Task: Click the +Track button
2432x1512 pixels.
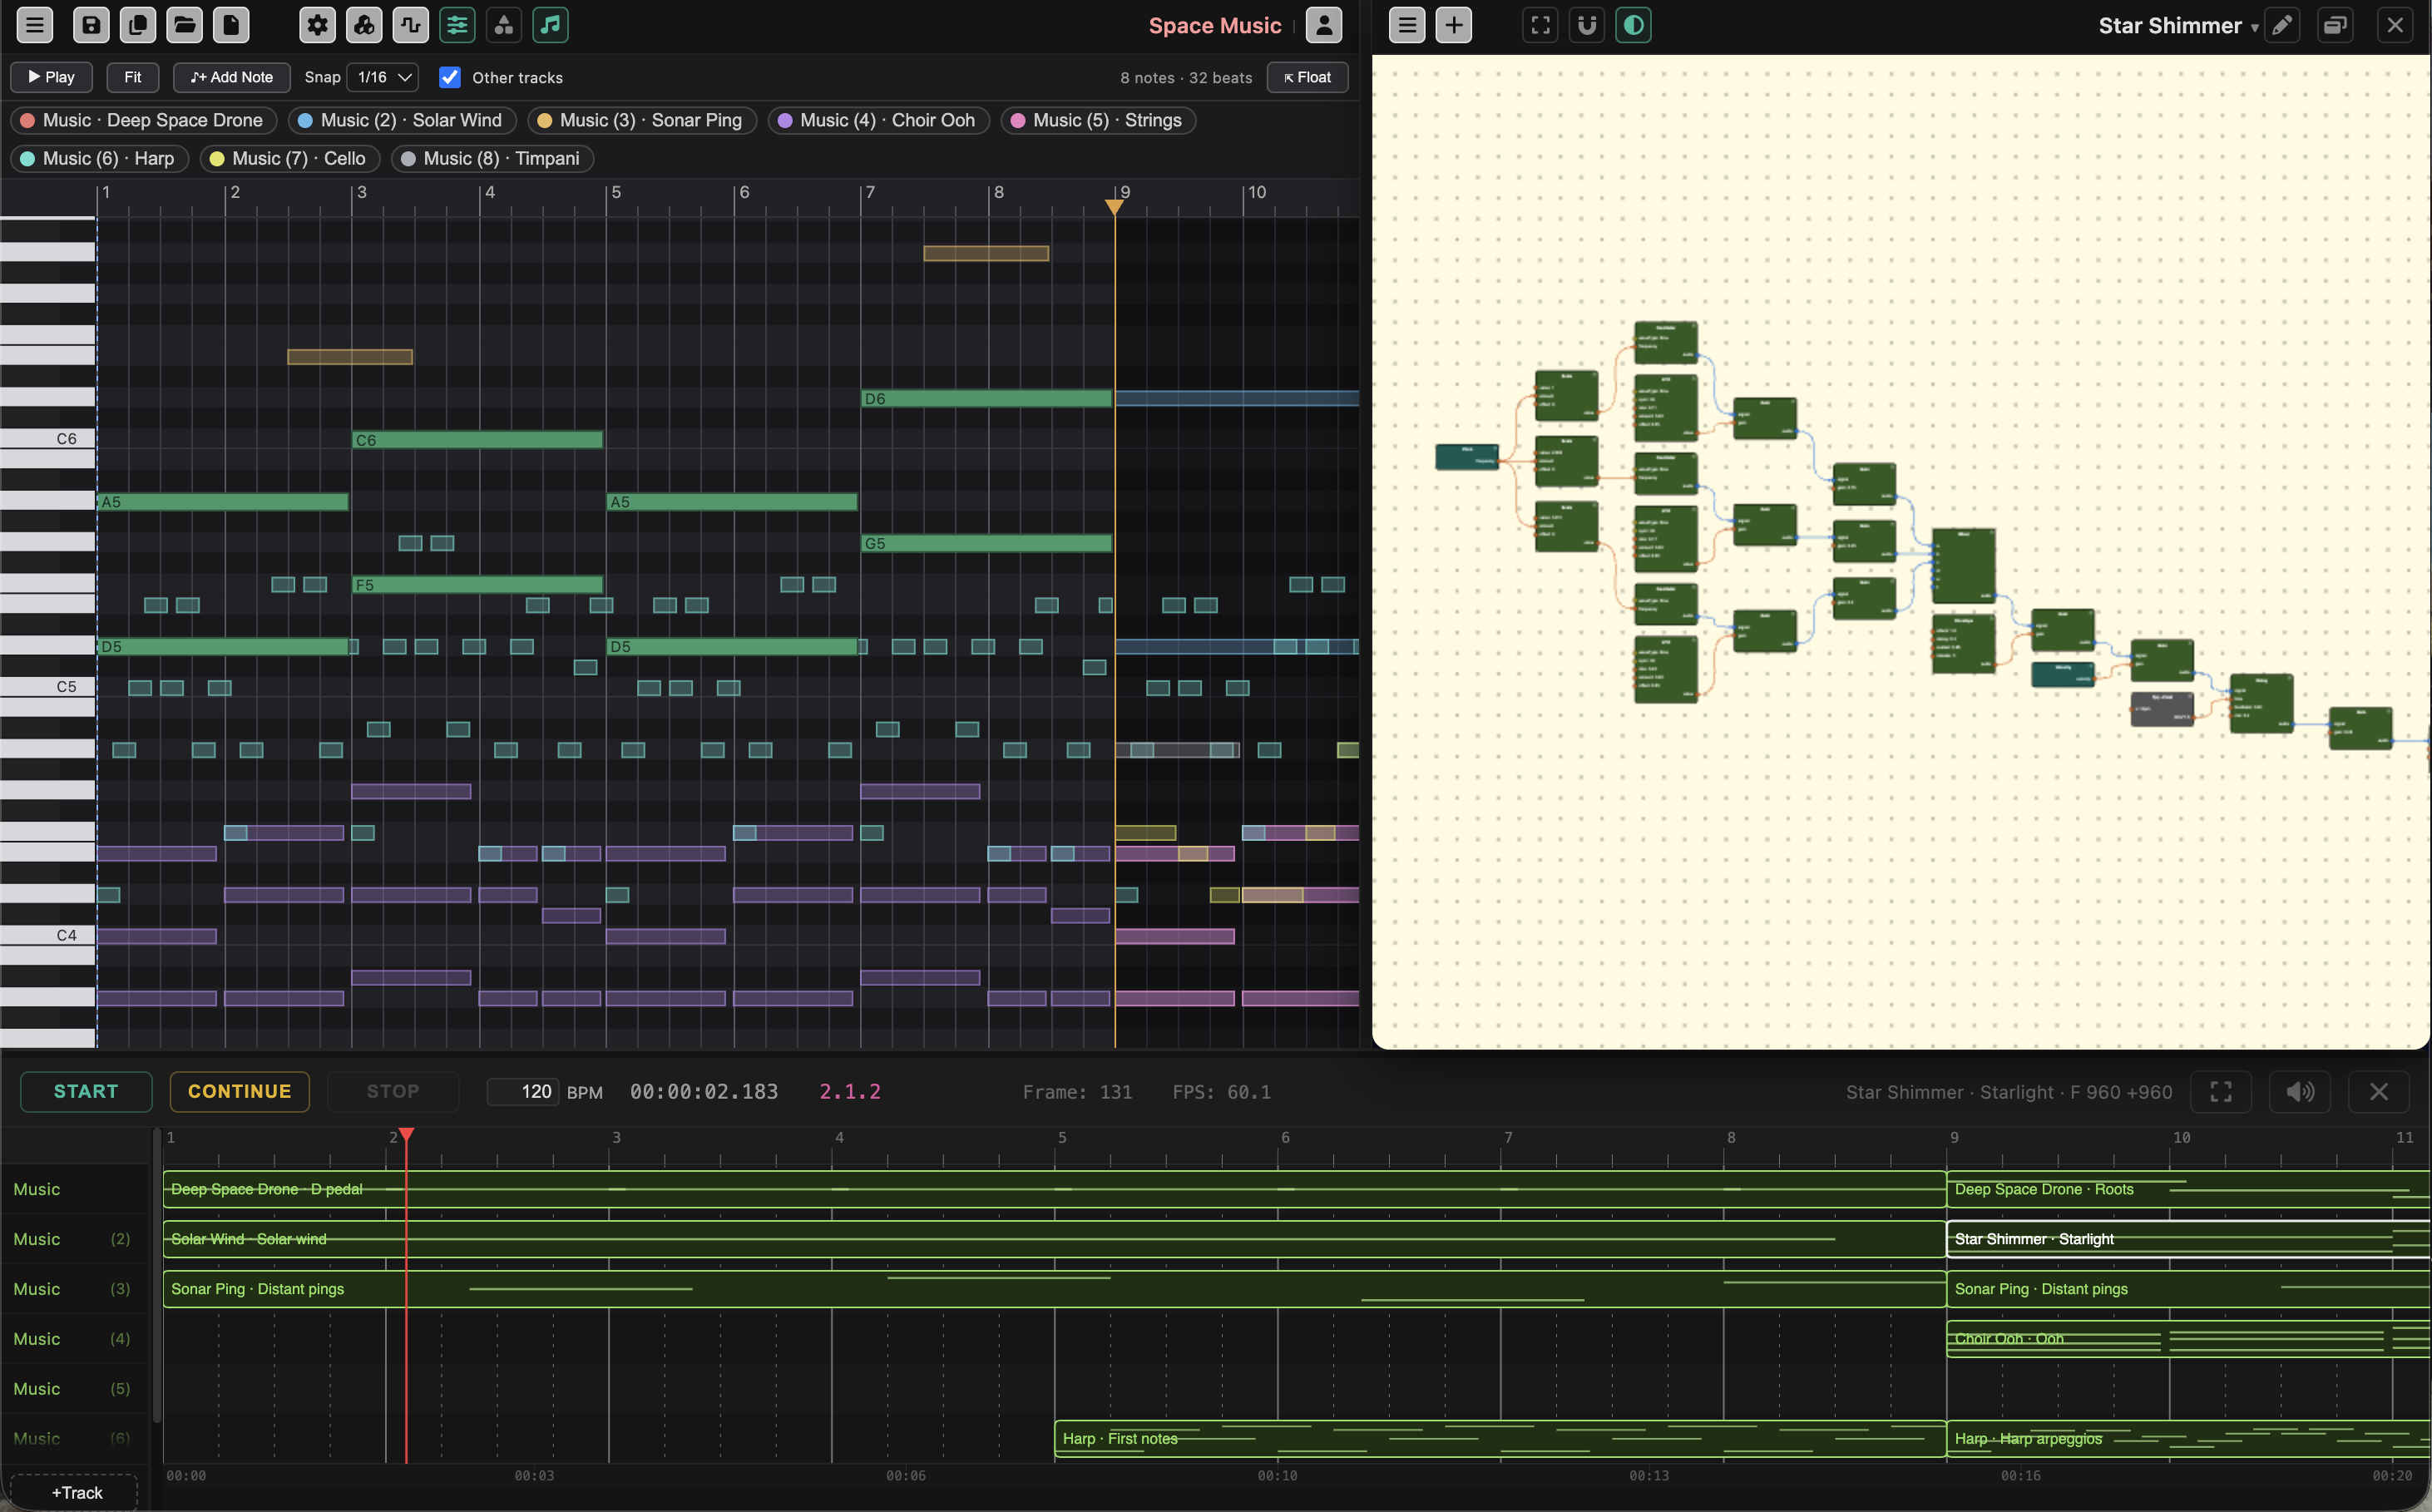Action: [75, 1492]
